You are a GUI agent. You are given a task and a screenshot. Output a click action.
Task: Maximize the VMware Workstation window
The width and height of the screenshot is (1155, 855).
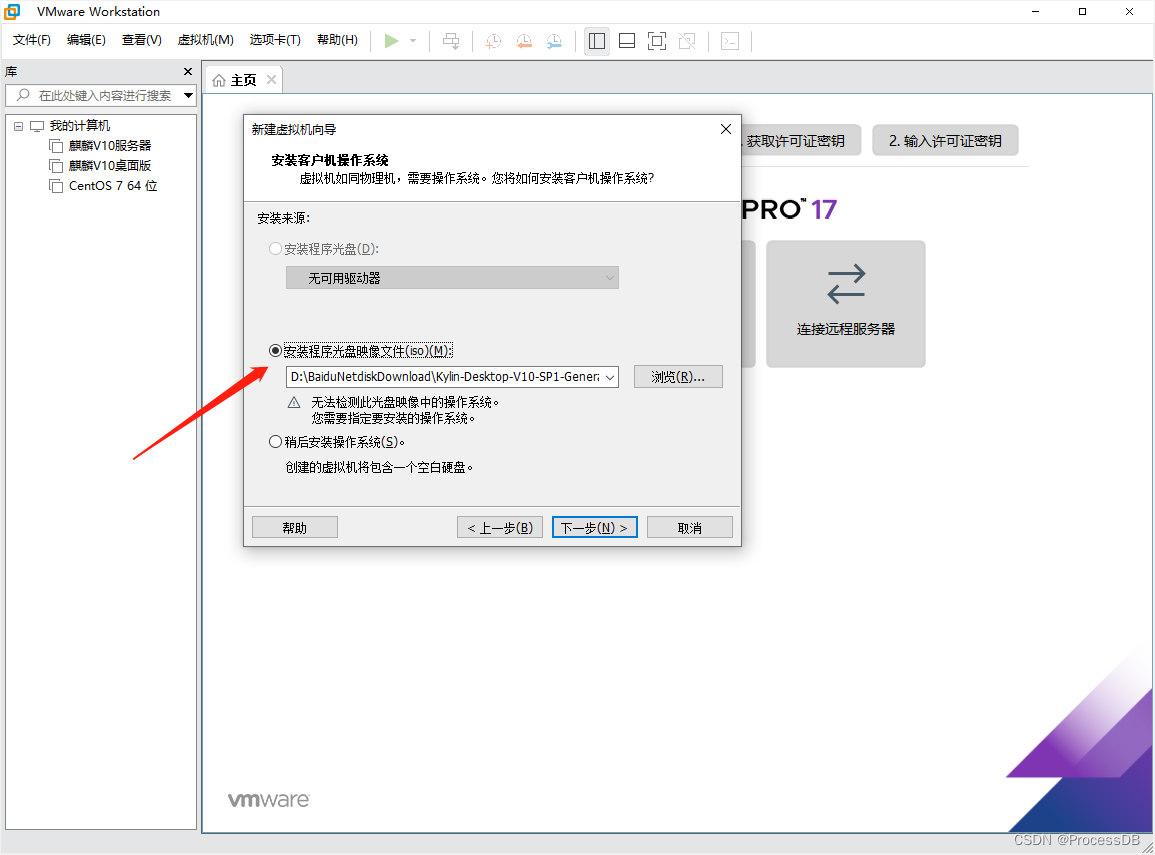pyautogui.click(x=1082, y=11)
